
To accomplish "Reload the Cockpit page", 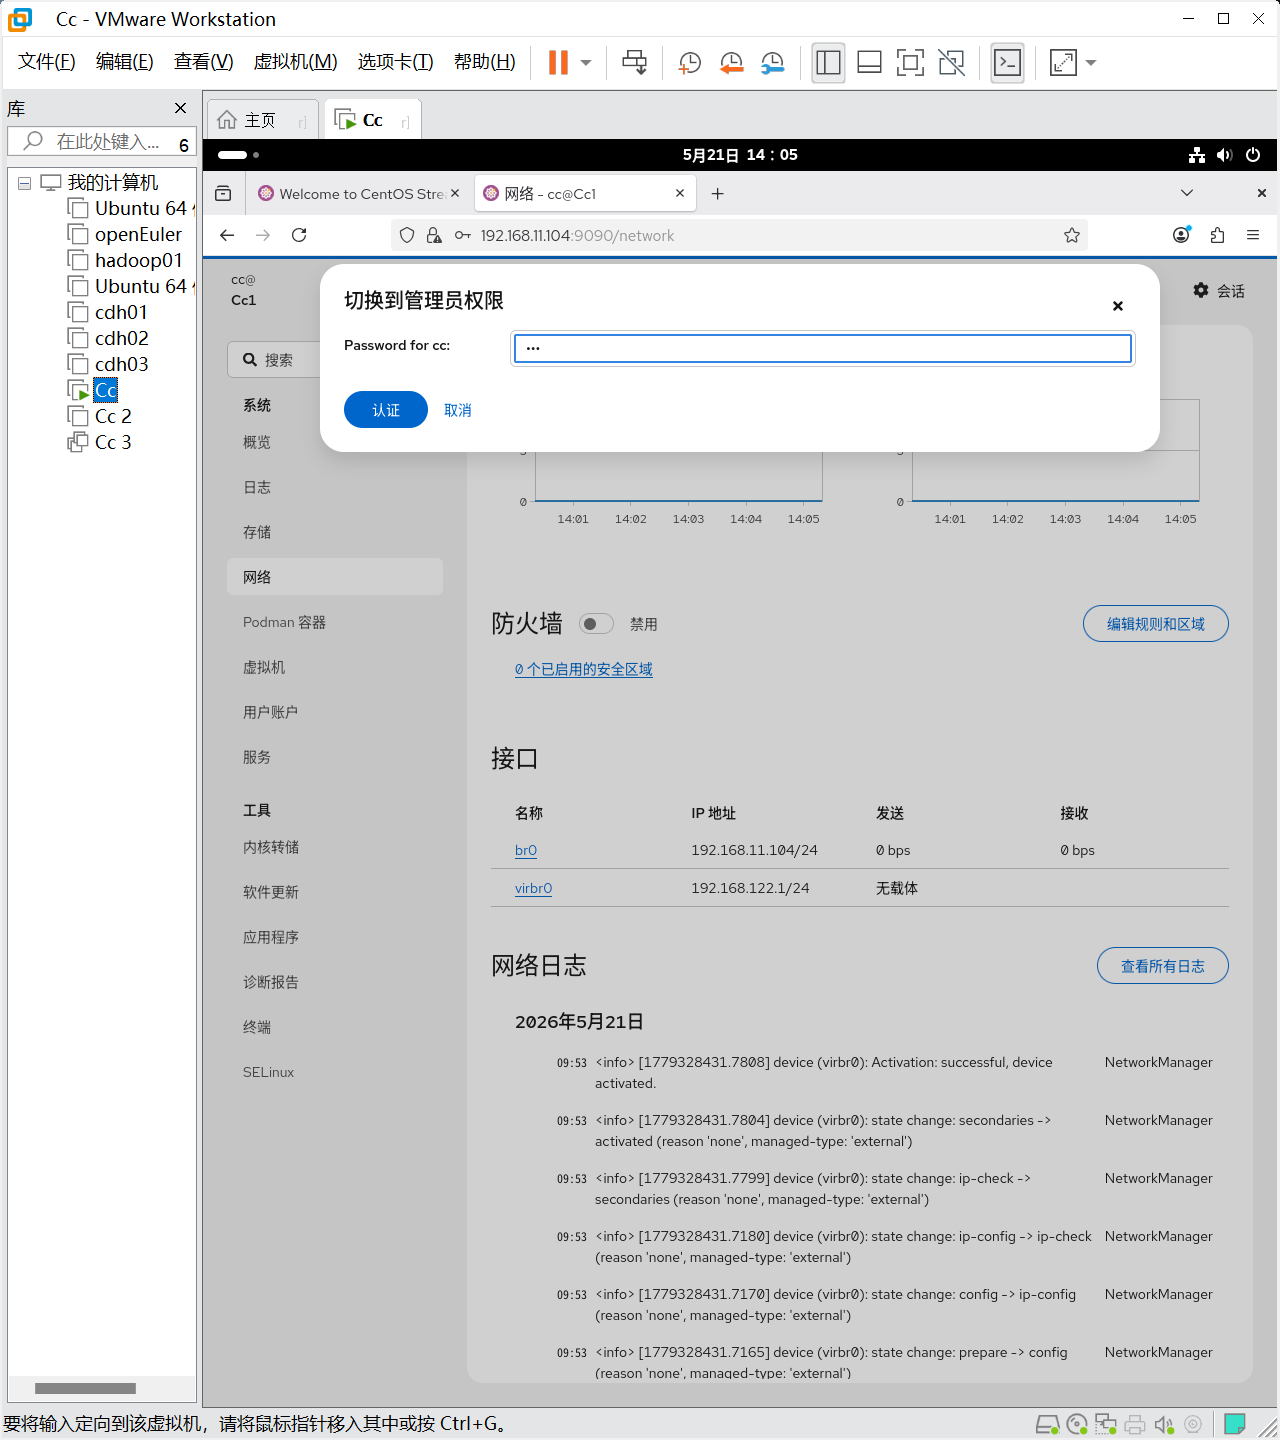I will point(299,235).
